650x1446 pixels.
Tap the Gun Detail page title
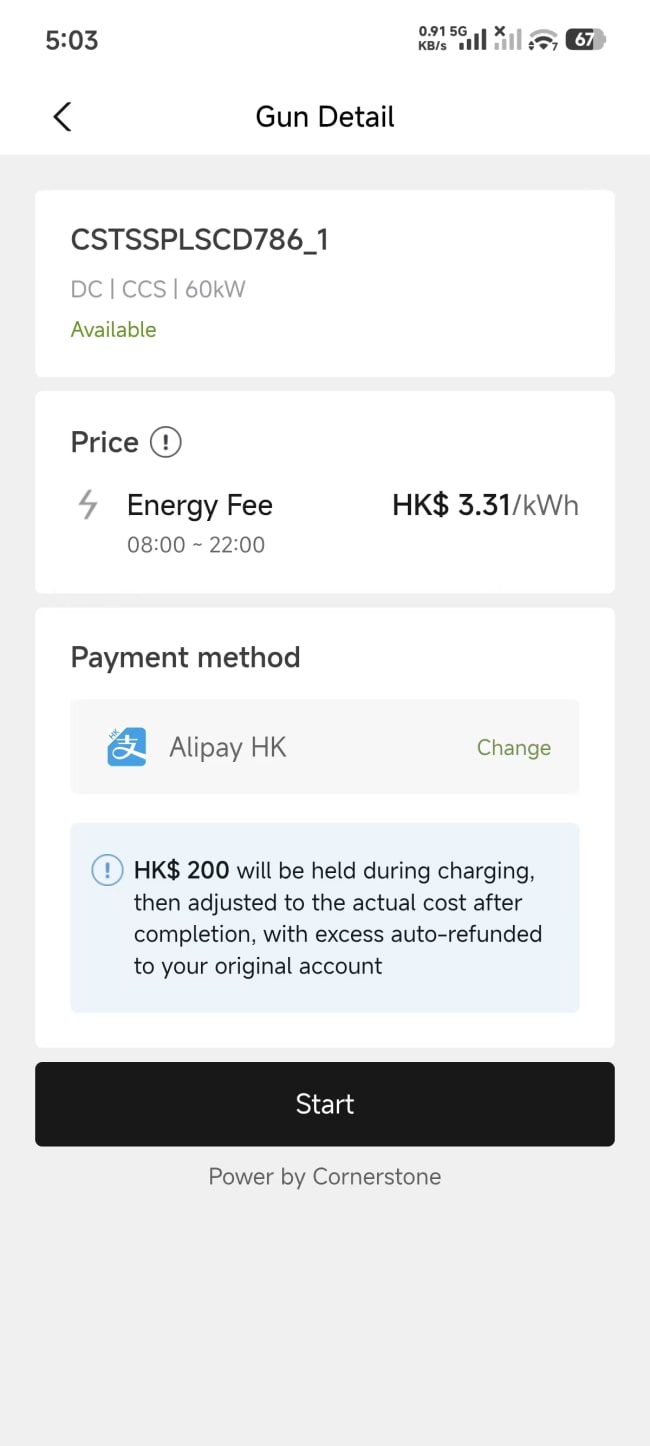tap(325, 117)
